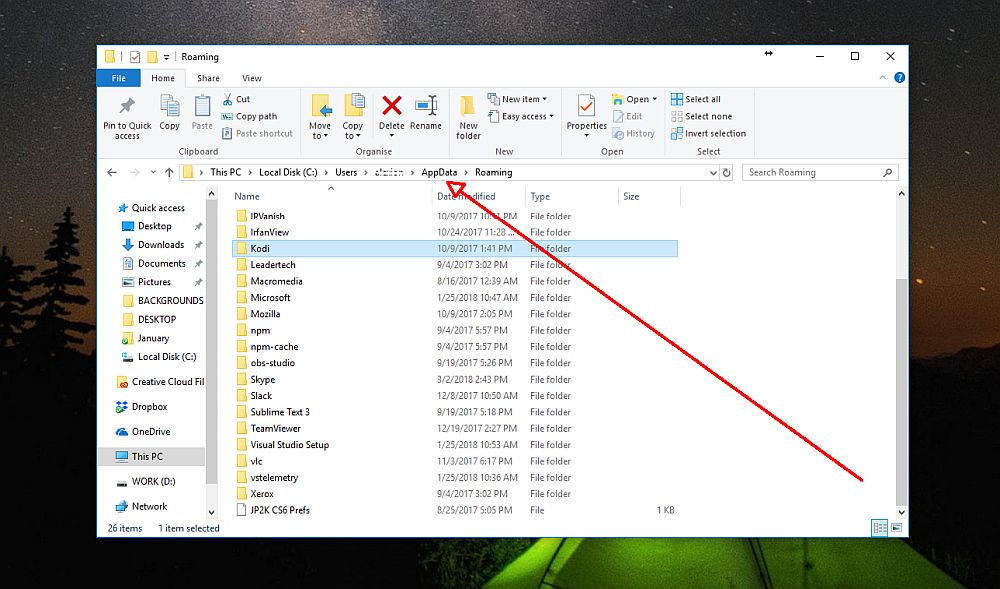Click Pin to Quick access icon
This screenshot has width=1000, height=589.
[x=127, y=106]
